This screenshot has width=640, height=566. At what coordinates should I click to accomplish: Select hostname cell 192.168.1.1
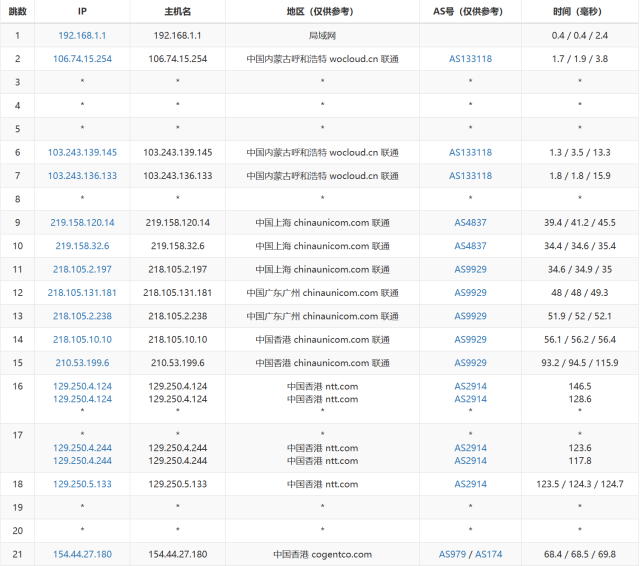(178, 36)
